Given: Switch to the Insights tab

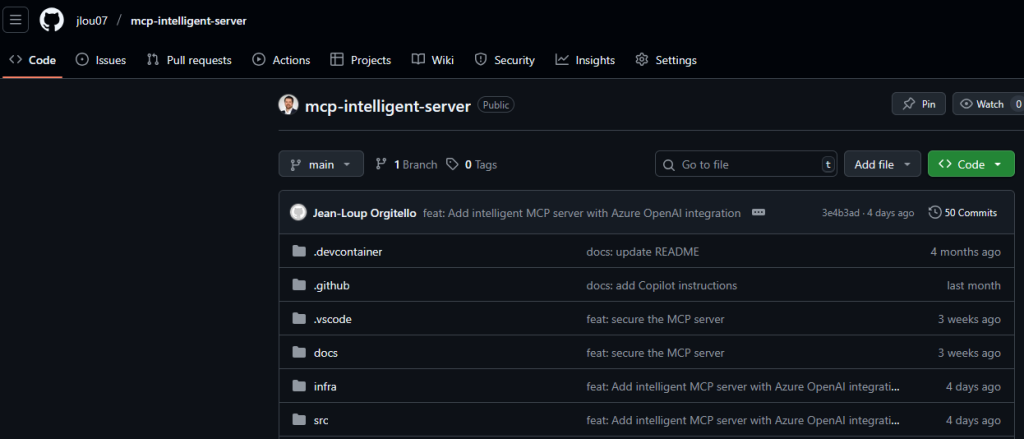Looking at the screenshot, I should (x=585, y=60).
